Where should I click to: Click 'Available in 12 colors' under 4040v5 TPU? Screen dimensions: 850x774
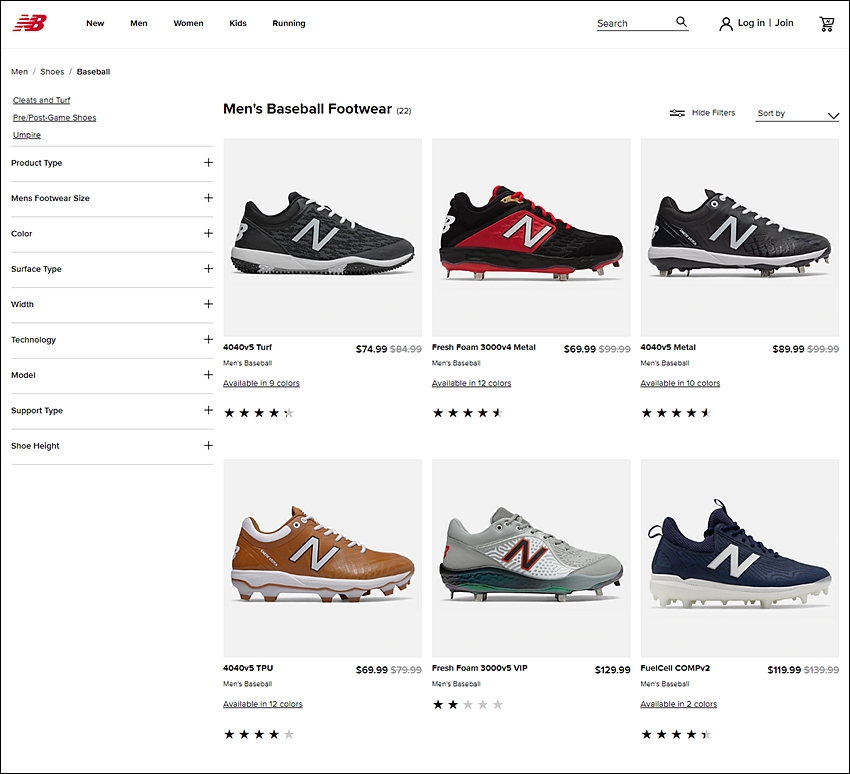[x=262, y=704]
